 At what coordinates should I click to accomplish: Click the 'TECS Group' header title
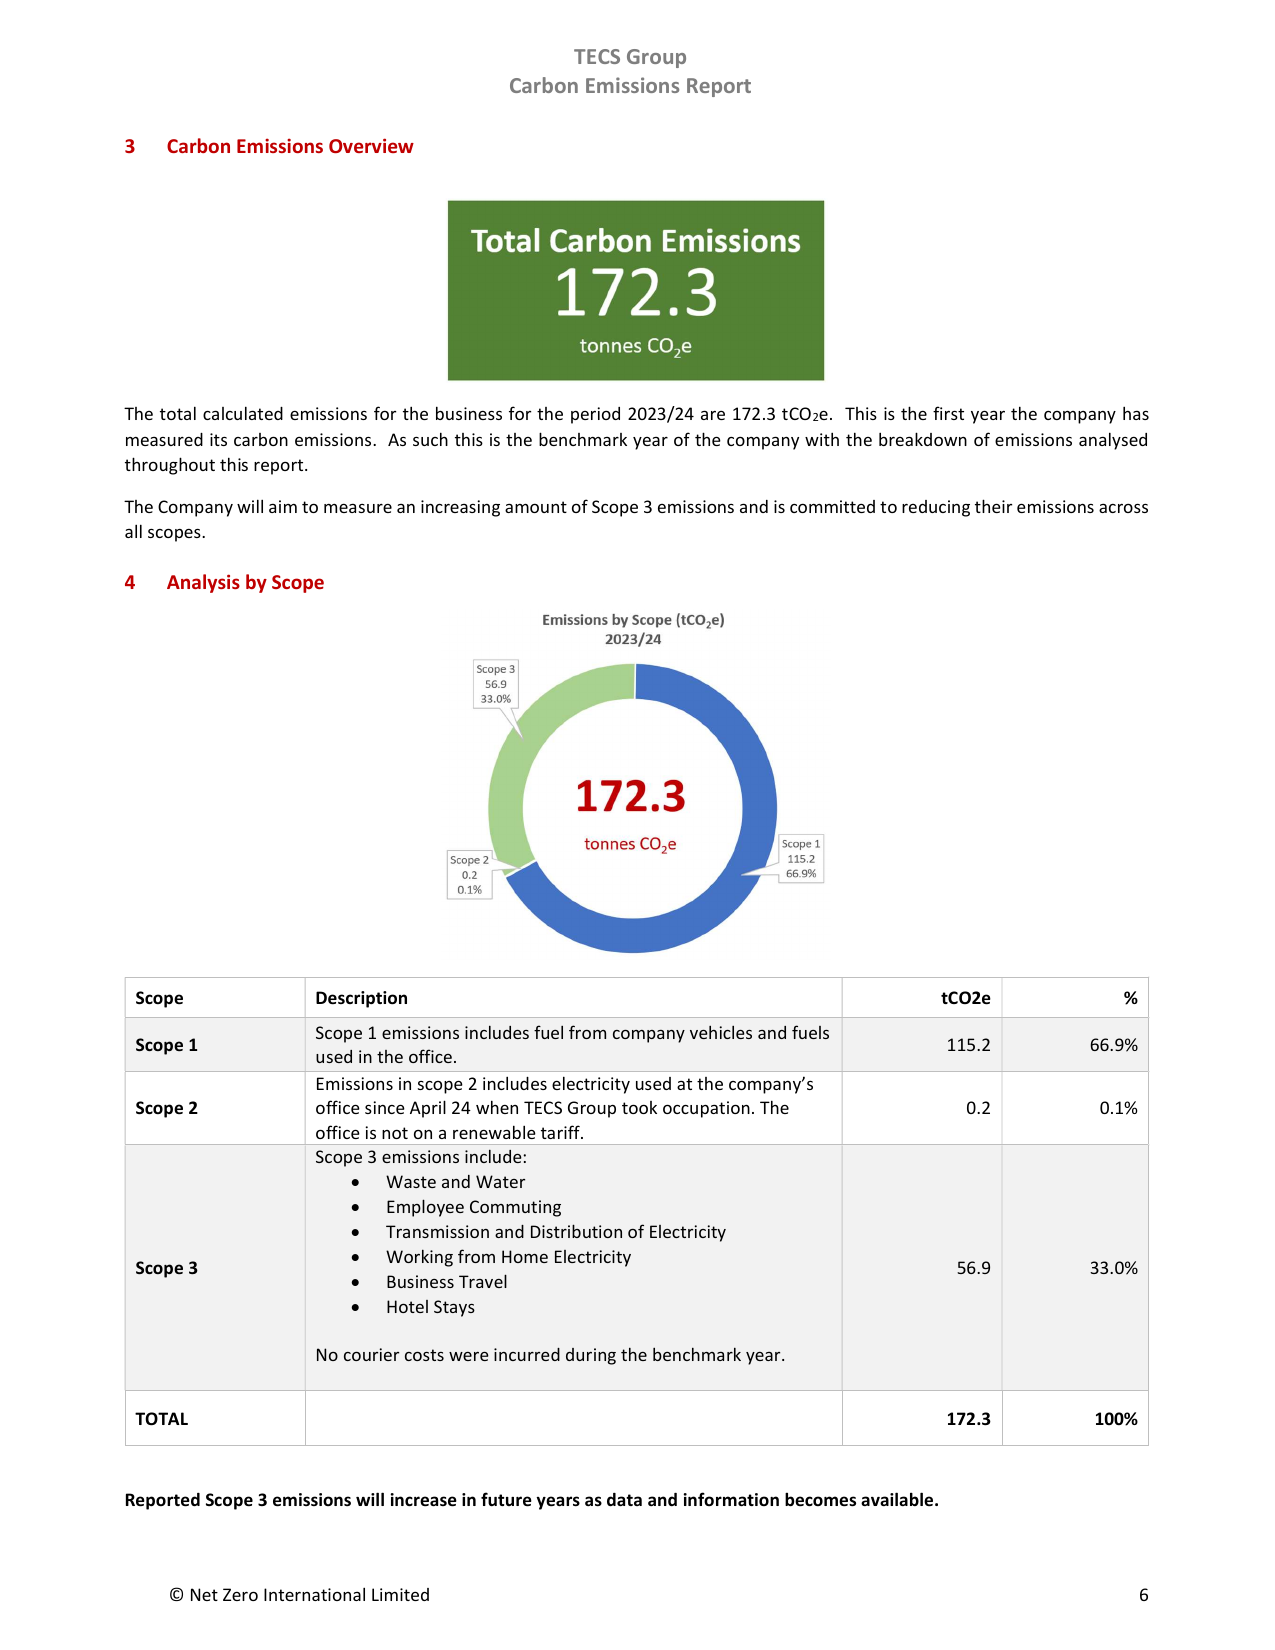point(630,57)
